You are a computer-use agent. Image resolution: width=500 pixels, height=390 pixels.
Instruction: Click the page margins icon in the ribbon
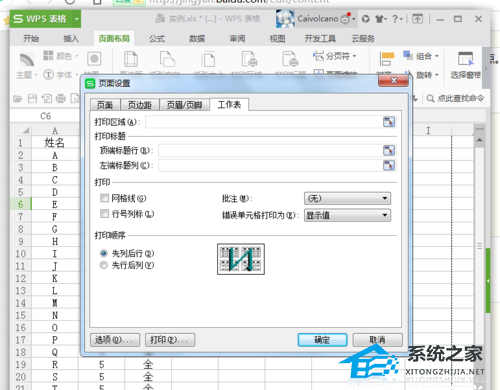131,59
